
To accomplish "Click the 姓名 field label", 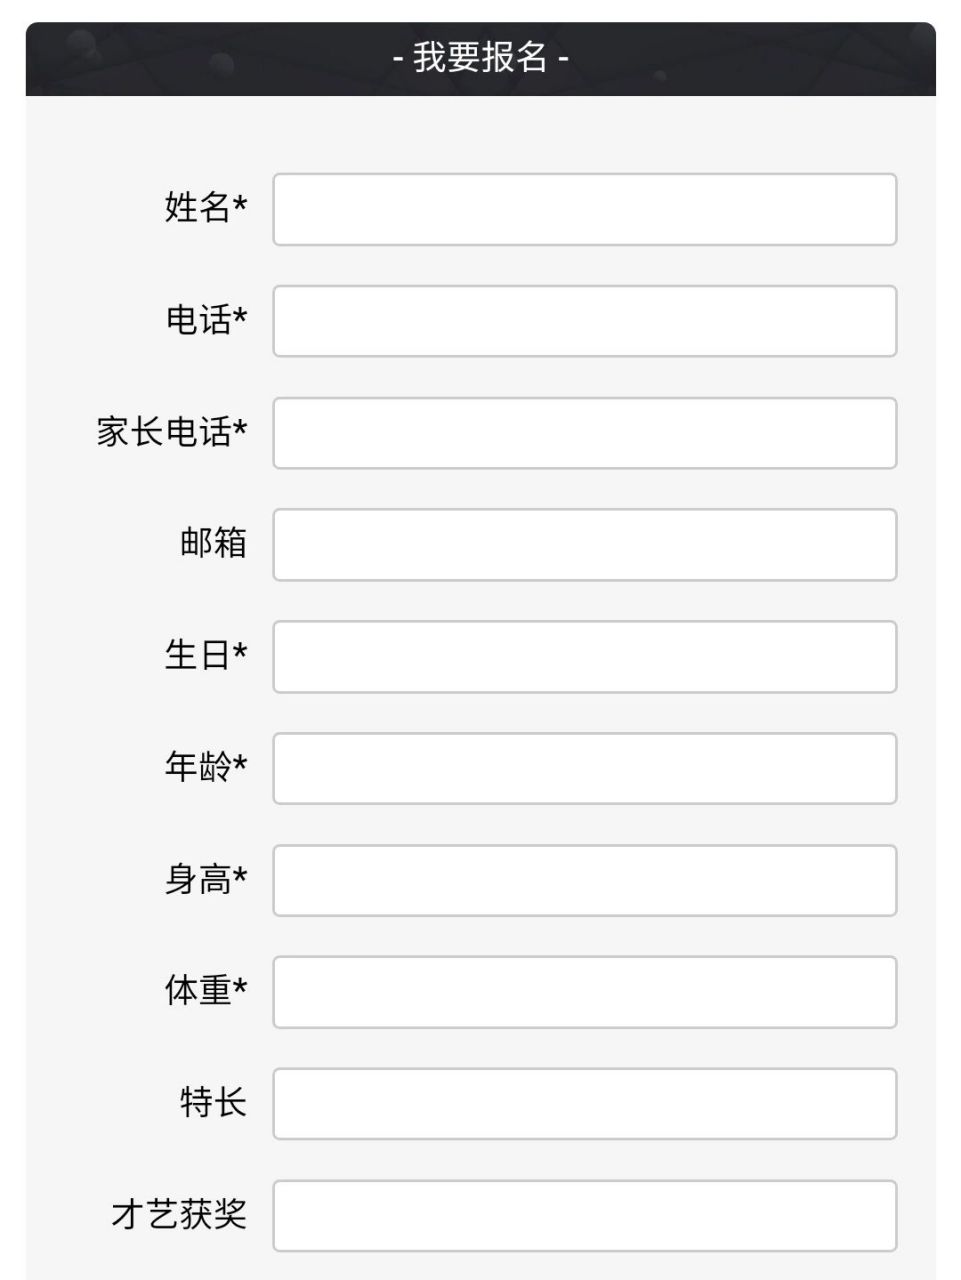I will (205, 203).
